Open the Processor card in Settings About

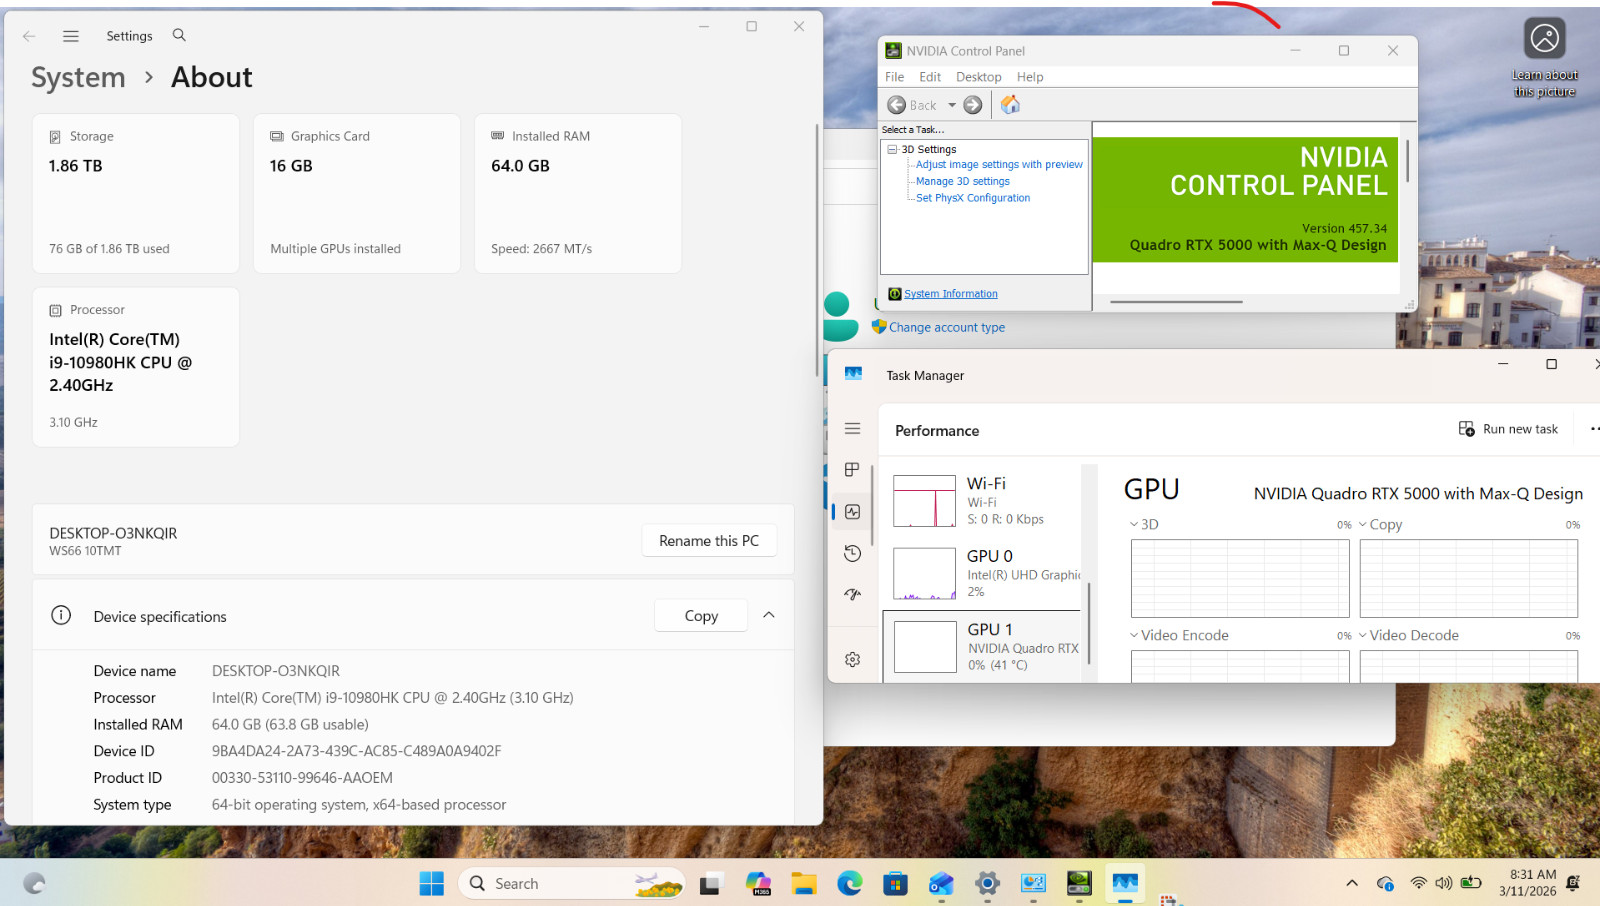(x=136, y=367)
